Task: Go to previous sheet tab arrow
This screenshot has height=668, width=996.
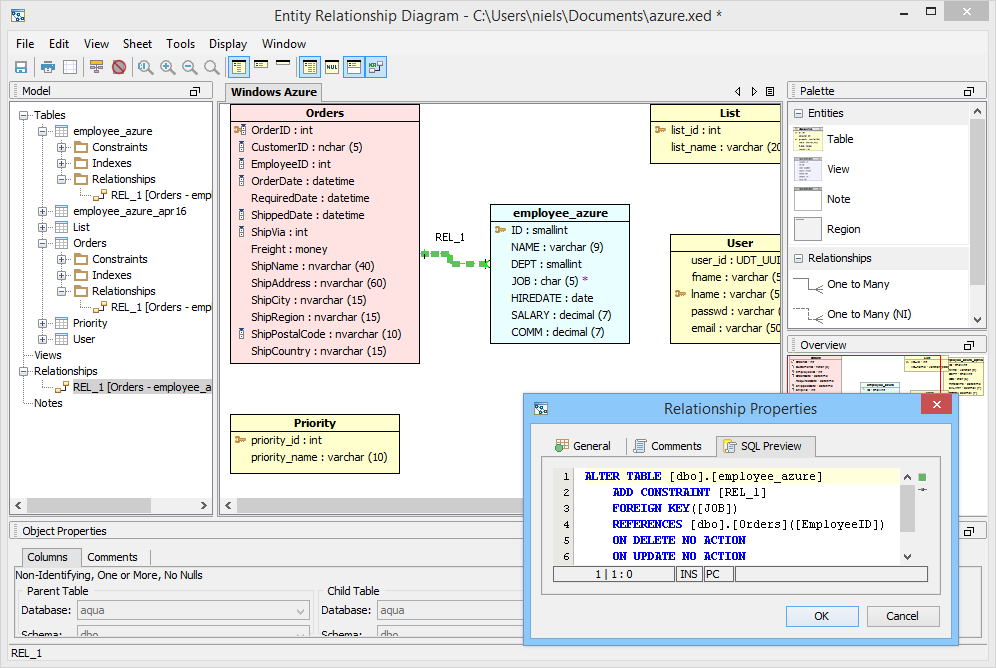Action: (x=737, y=91)
